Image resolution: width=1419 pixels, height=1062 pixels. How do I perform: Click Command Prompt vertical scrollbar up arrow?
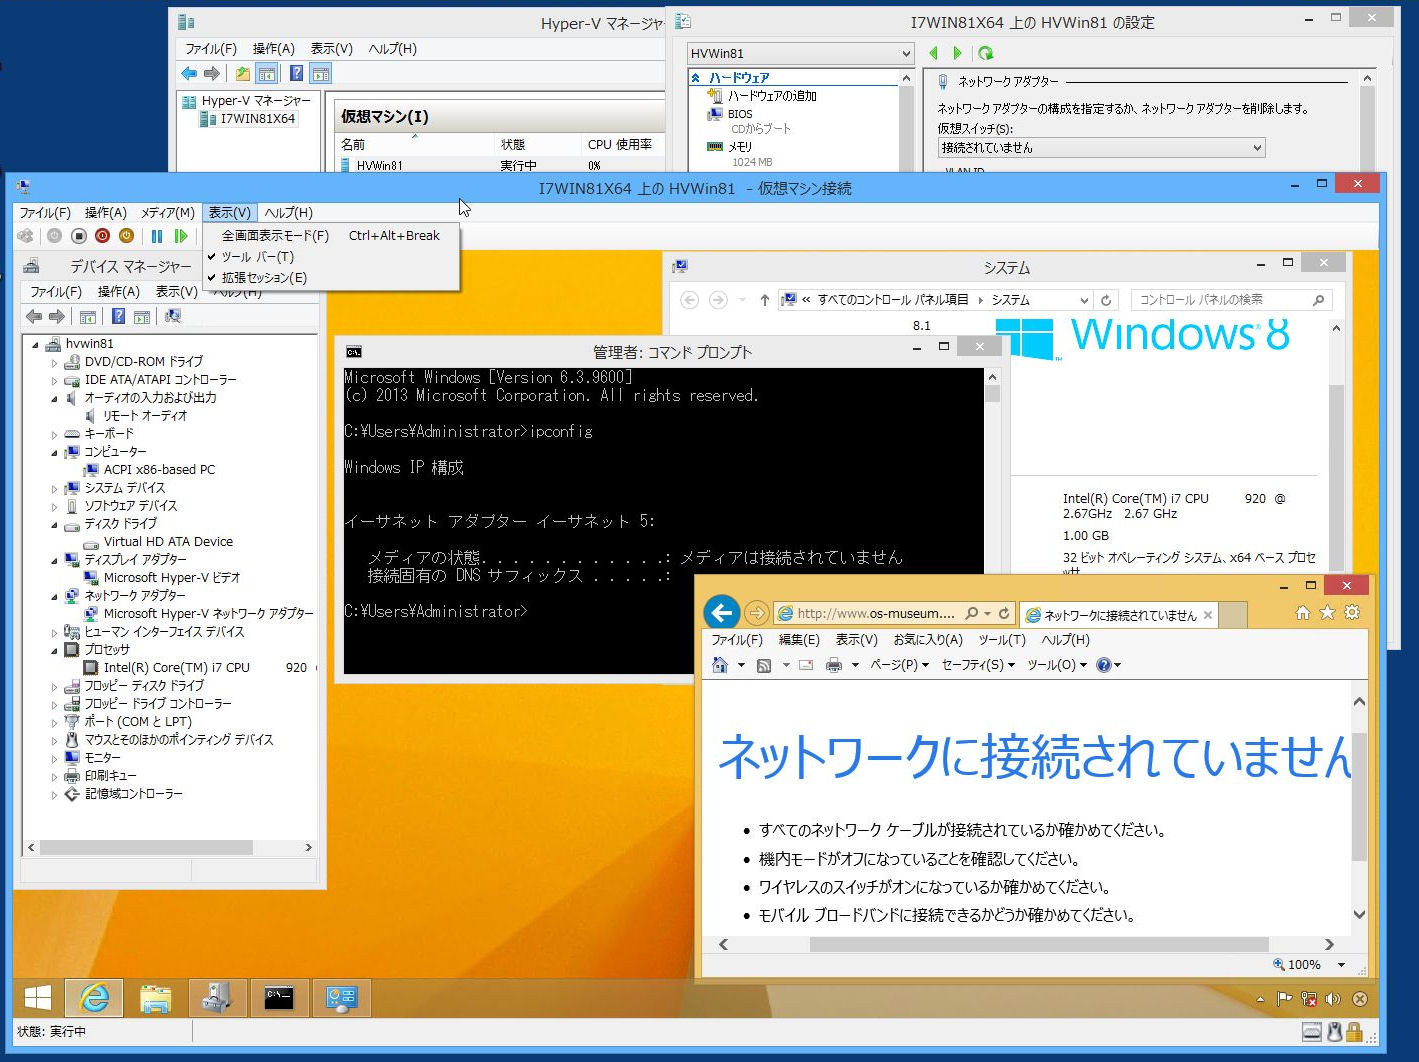click(992, 377)
